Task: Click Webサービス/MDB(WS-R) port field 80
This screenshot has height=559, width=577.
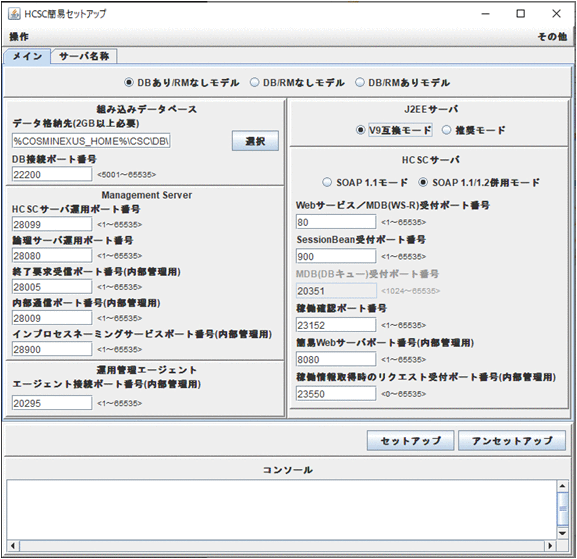Action: pos(336,222)
